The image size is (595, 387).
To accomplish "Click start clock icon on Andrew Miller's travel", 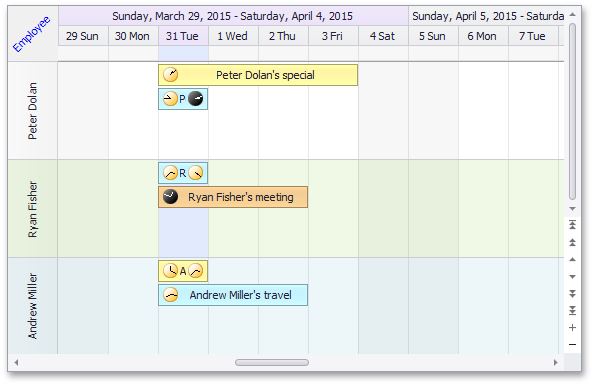I will click(170, 295).
